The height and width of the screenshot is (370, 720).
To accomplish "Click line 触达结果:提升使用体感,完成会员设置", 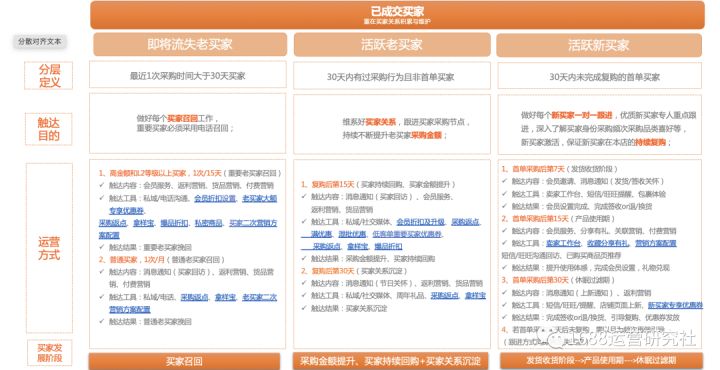I will pos(591,268).
